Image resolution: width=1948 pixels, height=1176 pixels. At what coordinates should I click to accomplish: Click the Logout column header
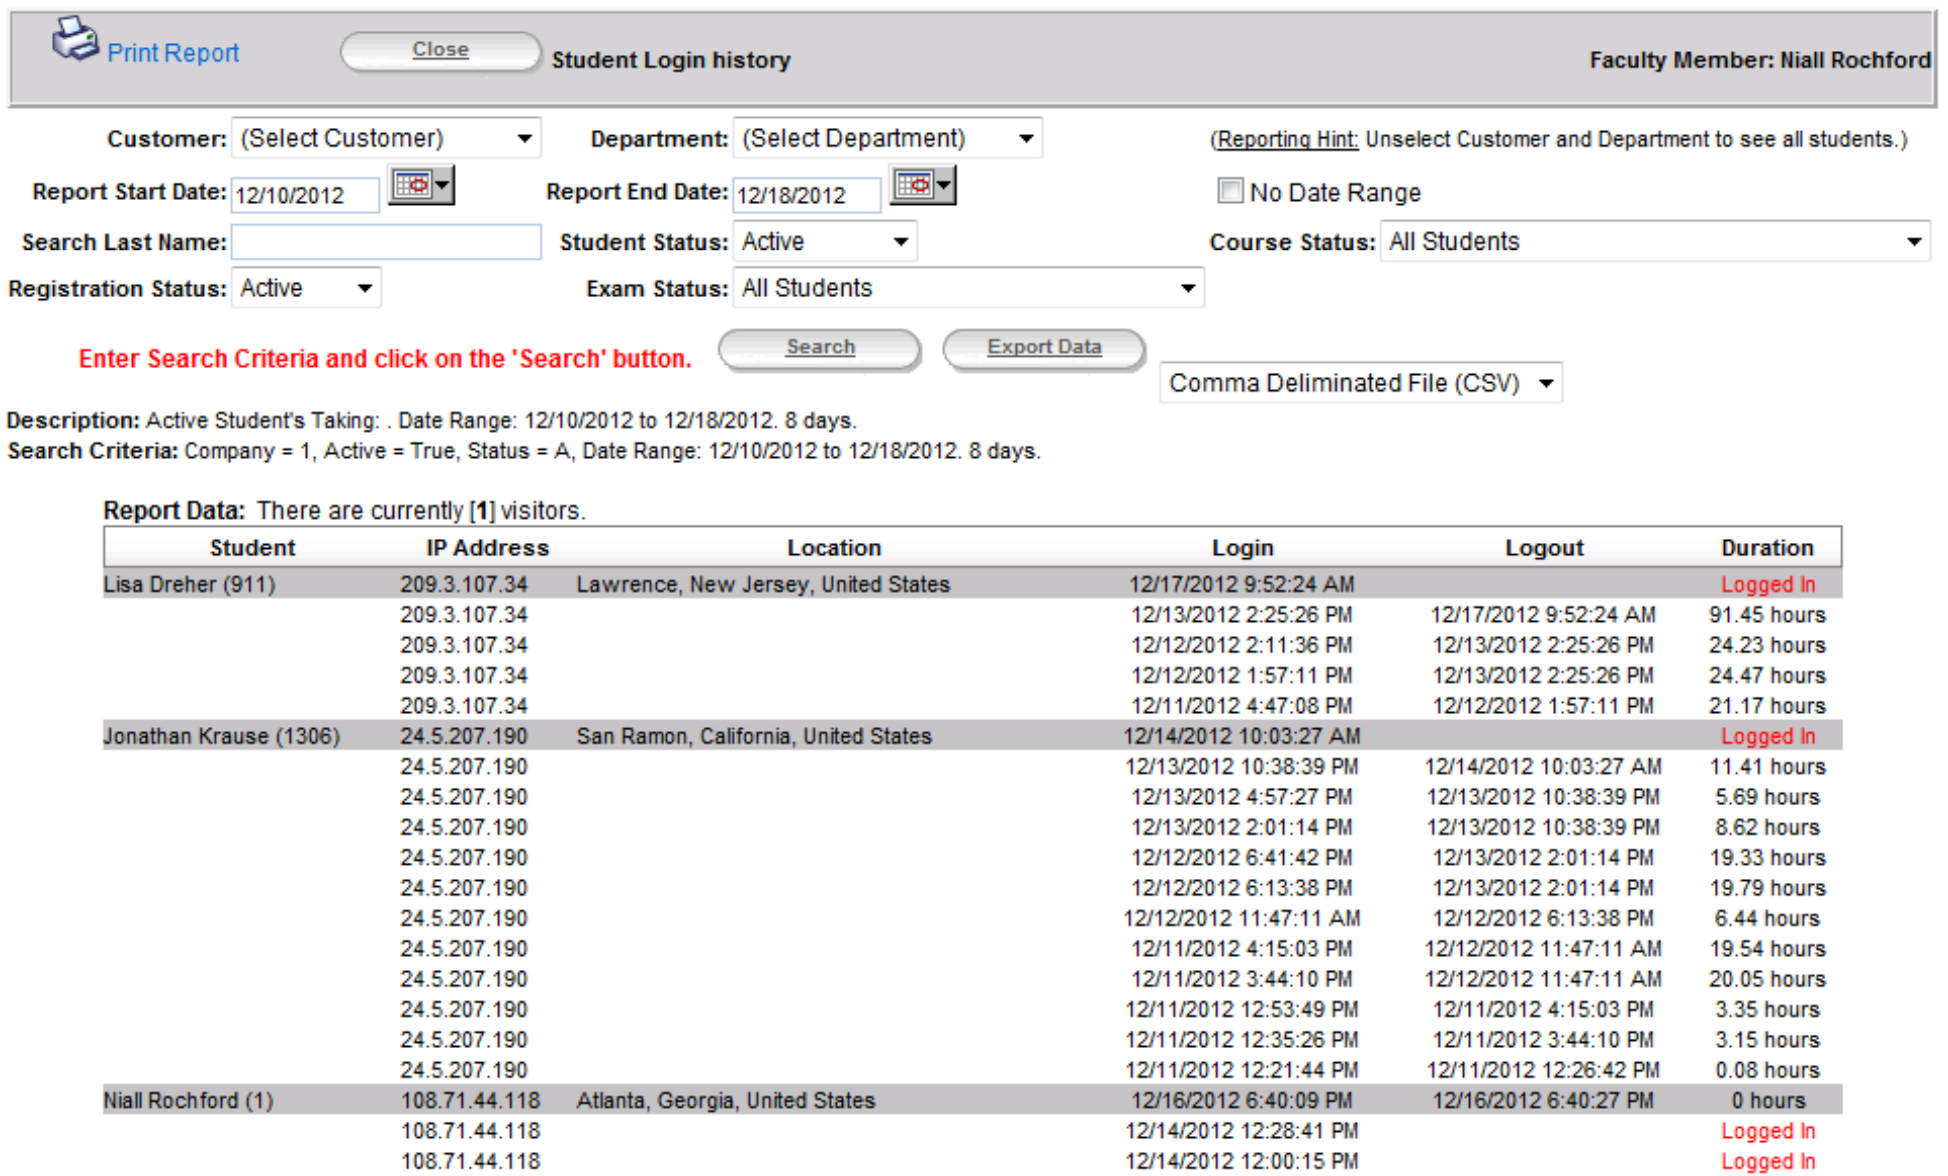[x=1544, y=548]
